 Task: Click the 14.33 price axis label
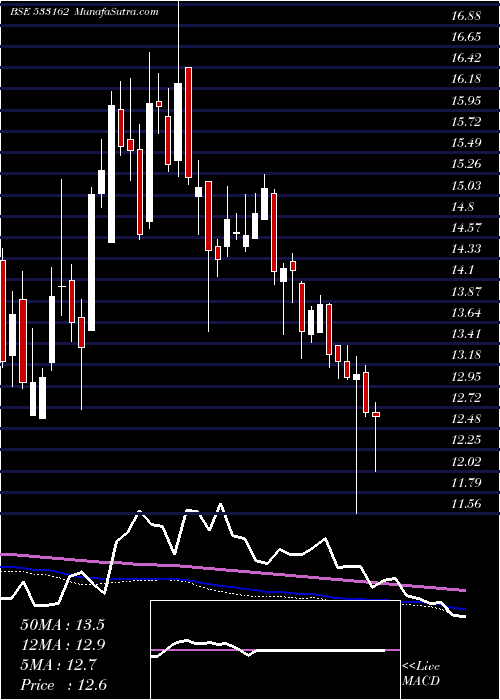tap(466, 249)
